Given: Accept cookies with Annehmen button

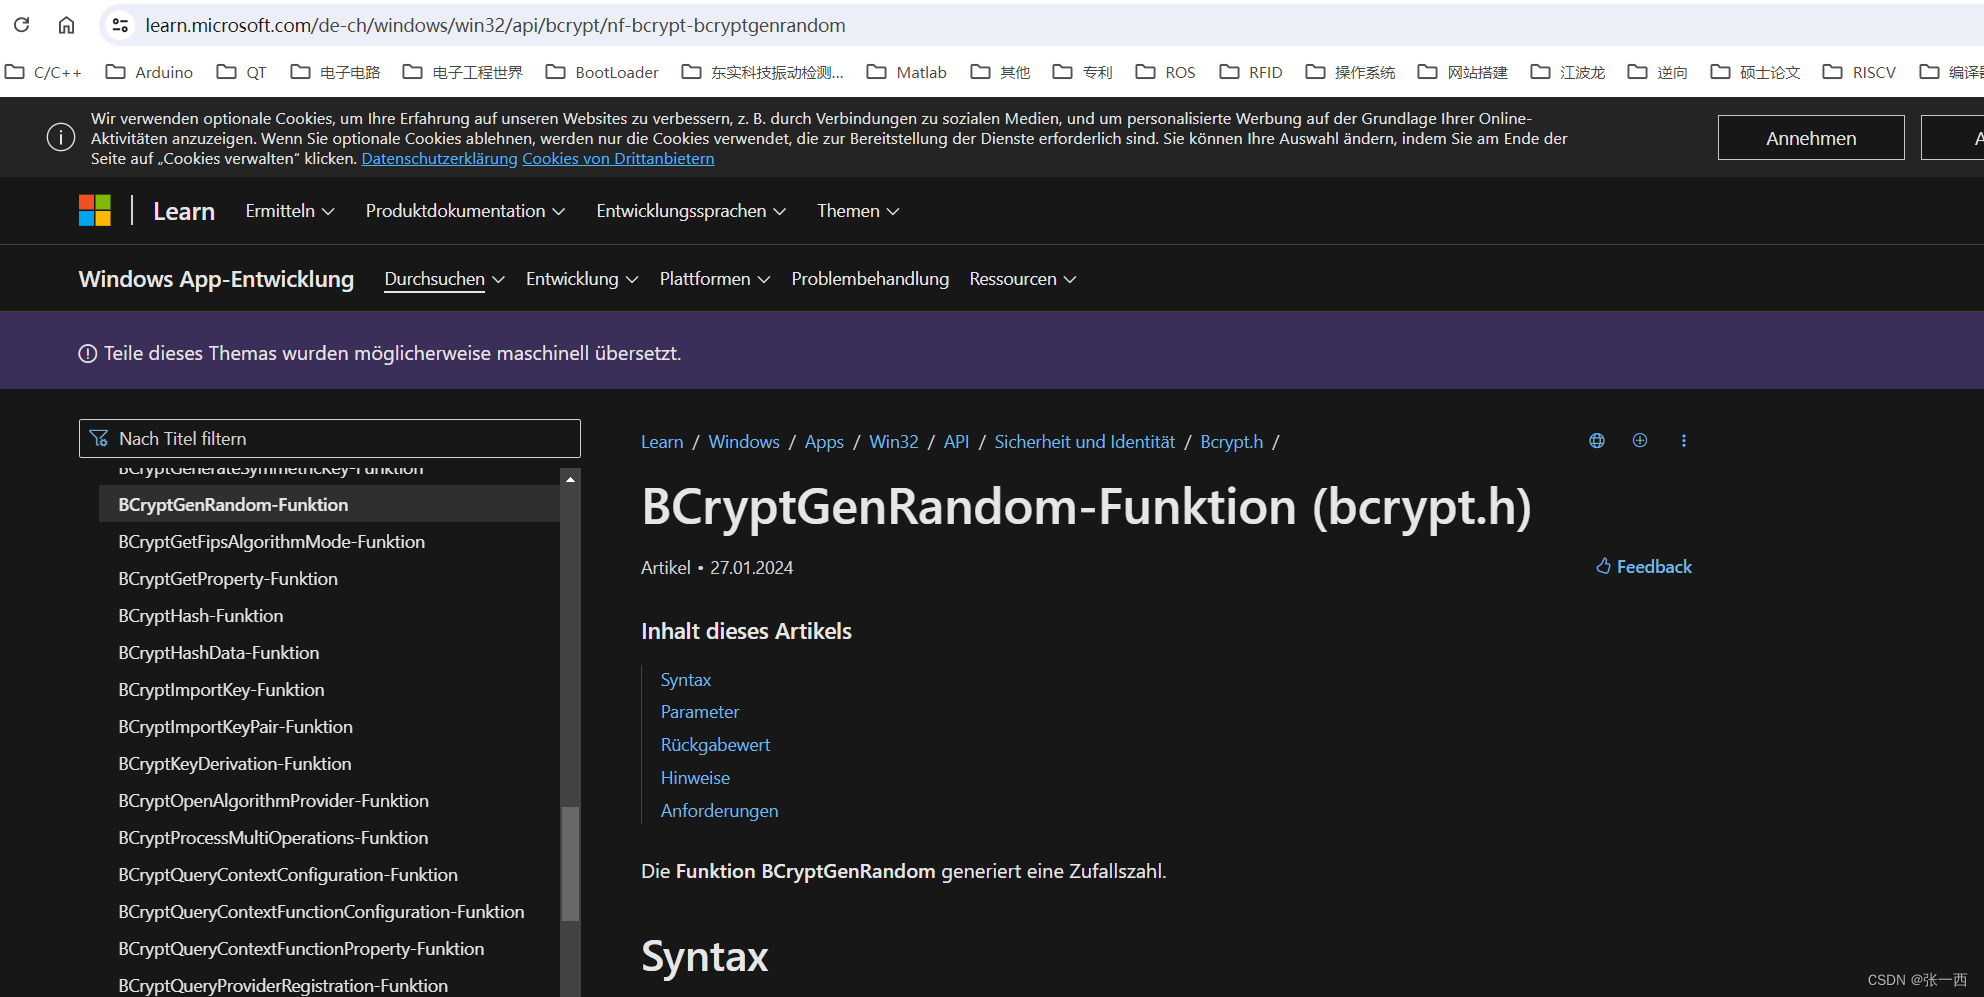Looking at the screenshot, I should point(1811,138).
